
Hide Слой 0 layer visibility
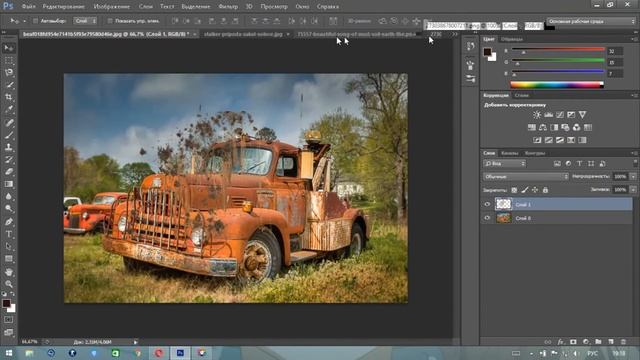[x=487, y=218]
